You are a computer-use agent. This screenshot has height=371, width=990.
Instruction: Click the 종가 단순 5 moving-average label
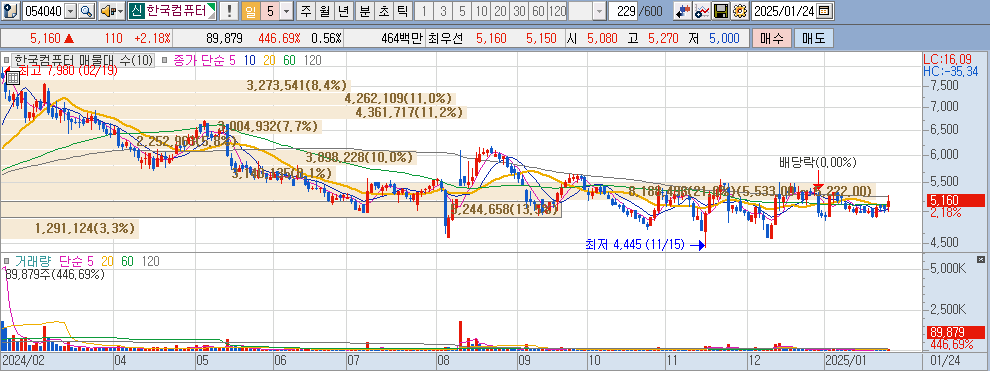(x=204, y=61)
